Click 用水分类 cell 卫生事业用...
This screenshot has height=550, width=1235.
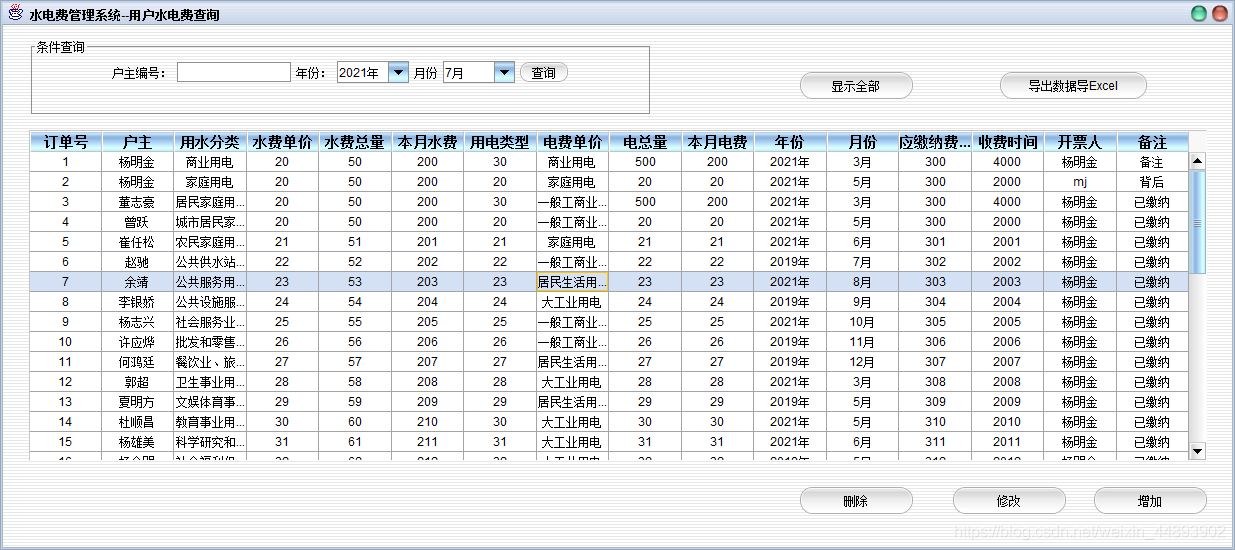[x=210, y=382]
